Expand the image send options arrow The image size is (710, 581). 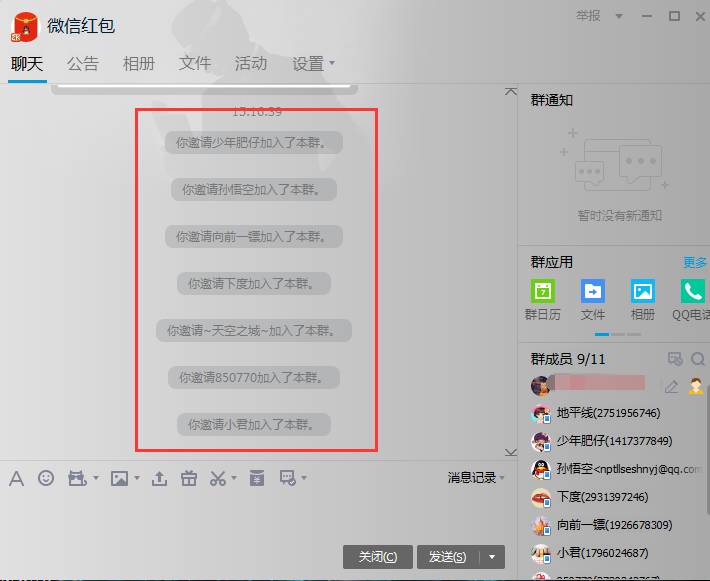(x=136, y=478)
